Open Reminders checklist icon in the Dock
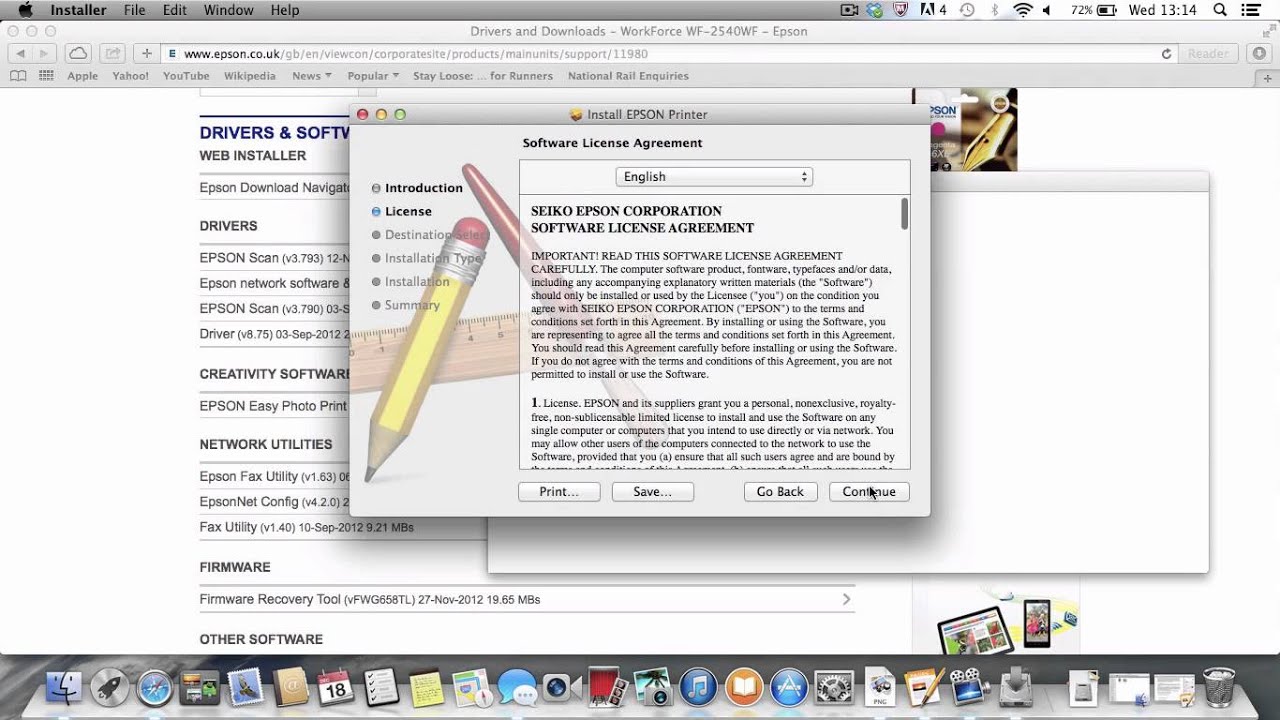 click(381, 687)
